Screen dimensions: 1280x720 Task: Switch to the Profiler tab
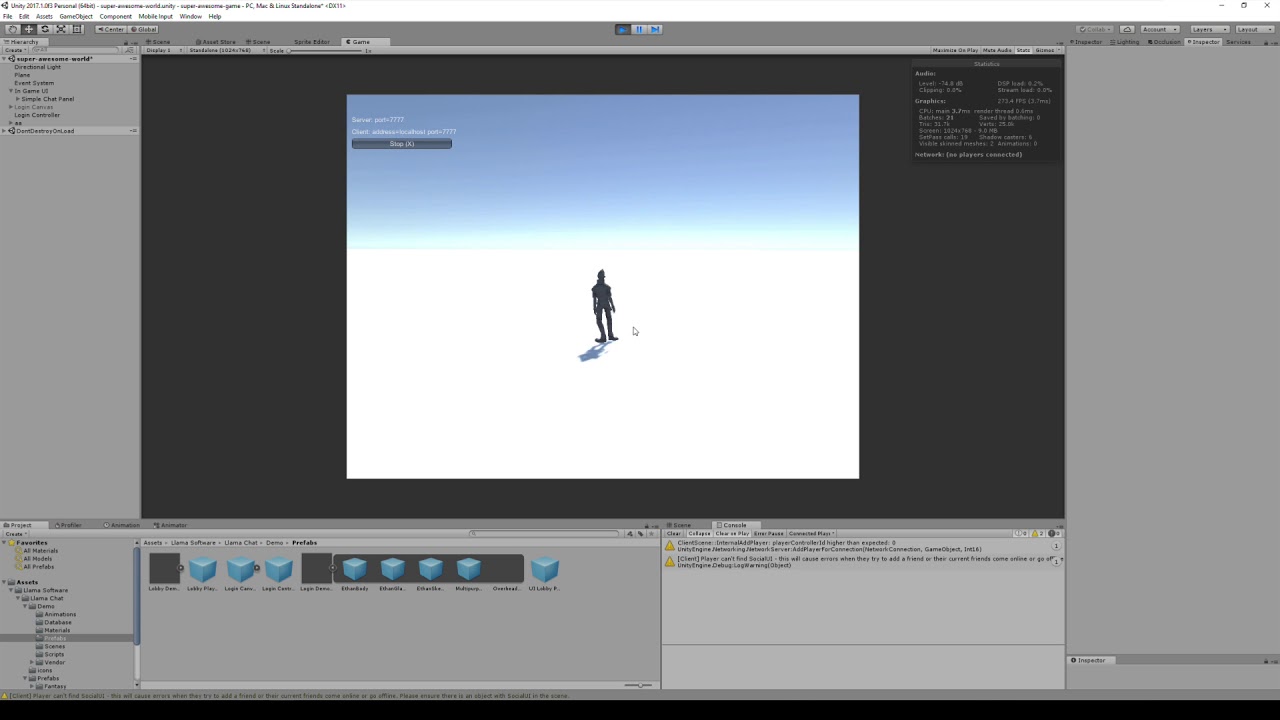tap(70, 525)
